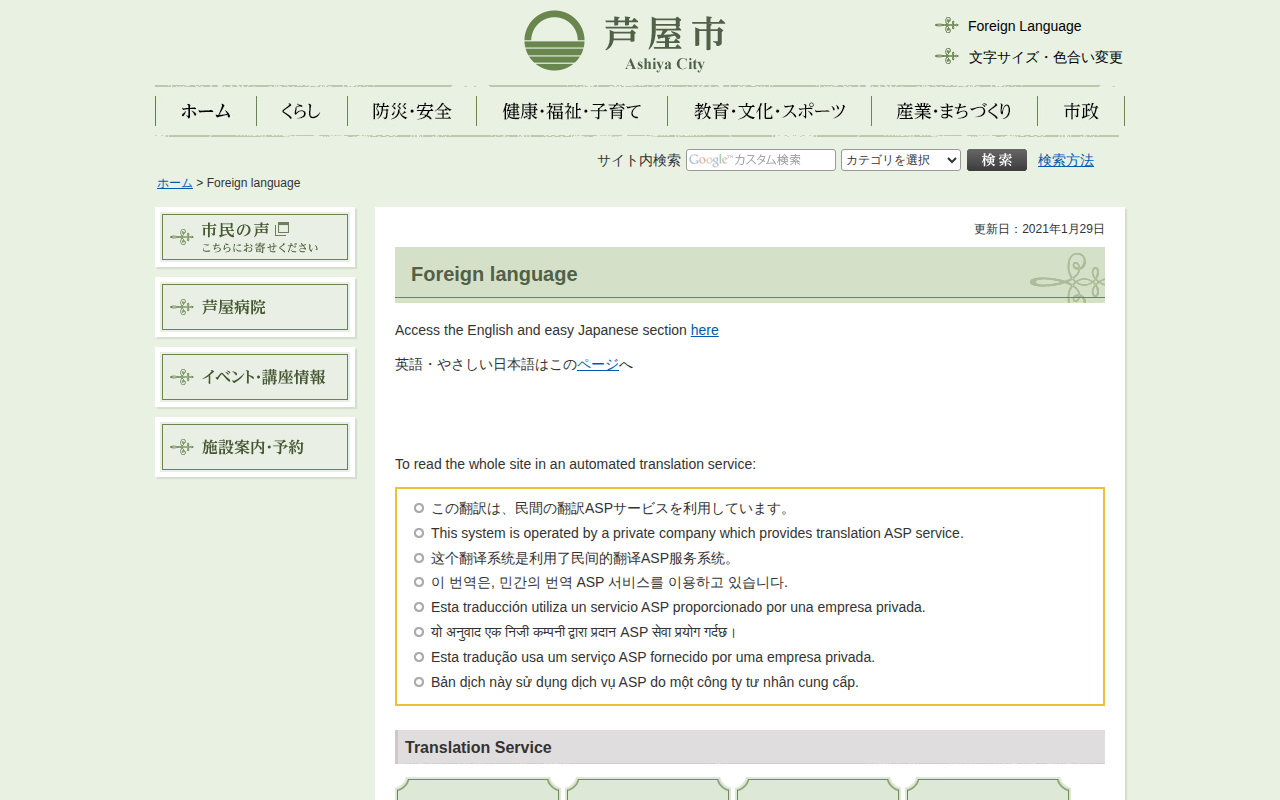
Task: Follow the 'here' English section link
Action: click(704, 330)
